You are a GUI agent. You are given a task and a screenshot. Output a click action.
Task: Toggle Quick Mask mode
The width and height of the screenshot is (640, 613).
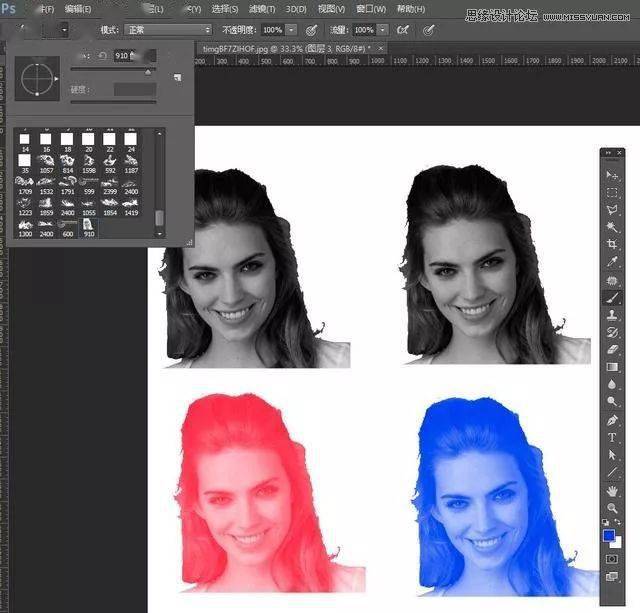click(611, 559)
